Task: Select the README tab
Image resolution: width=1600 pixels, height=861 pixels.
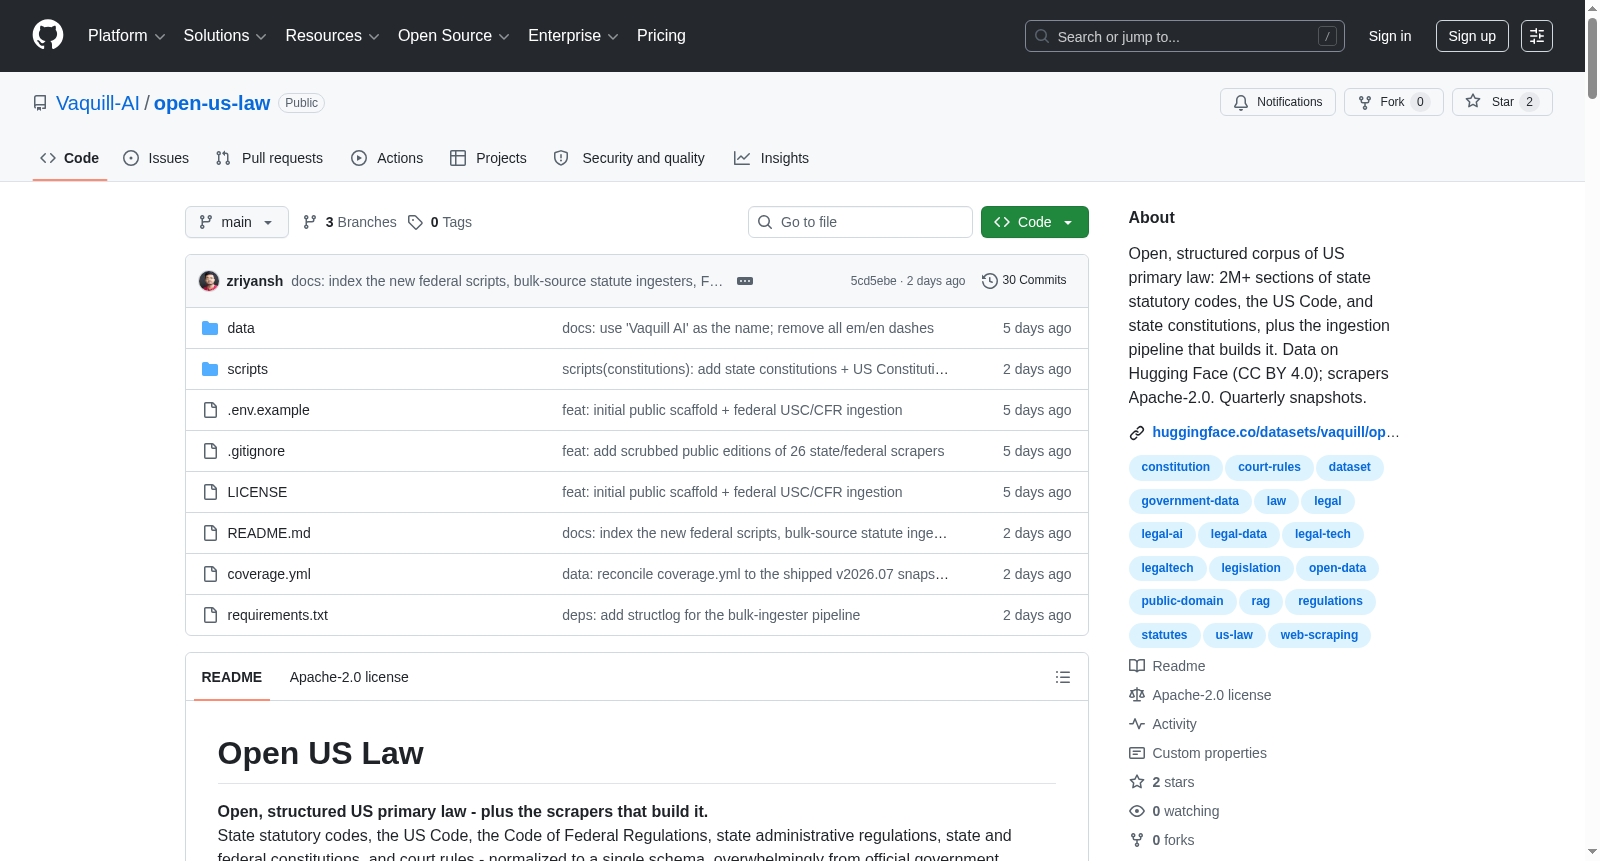Action: click(232, 677)
